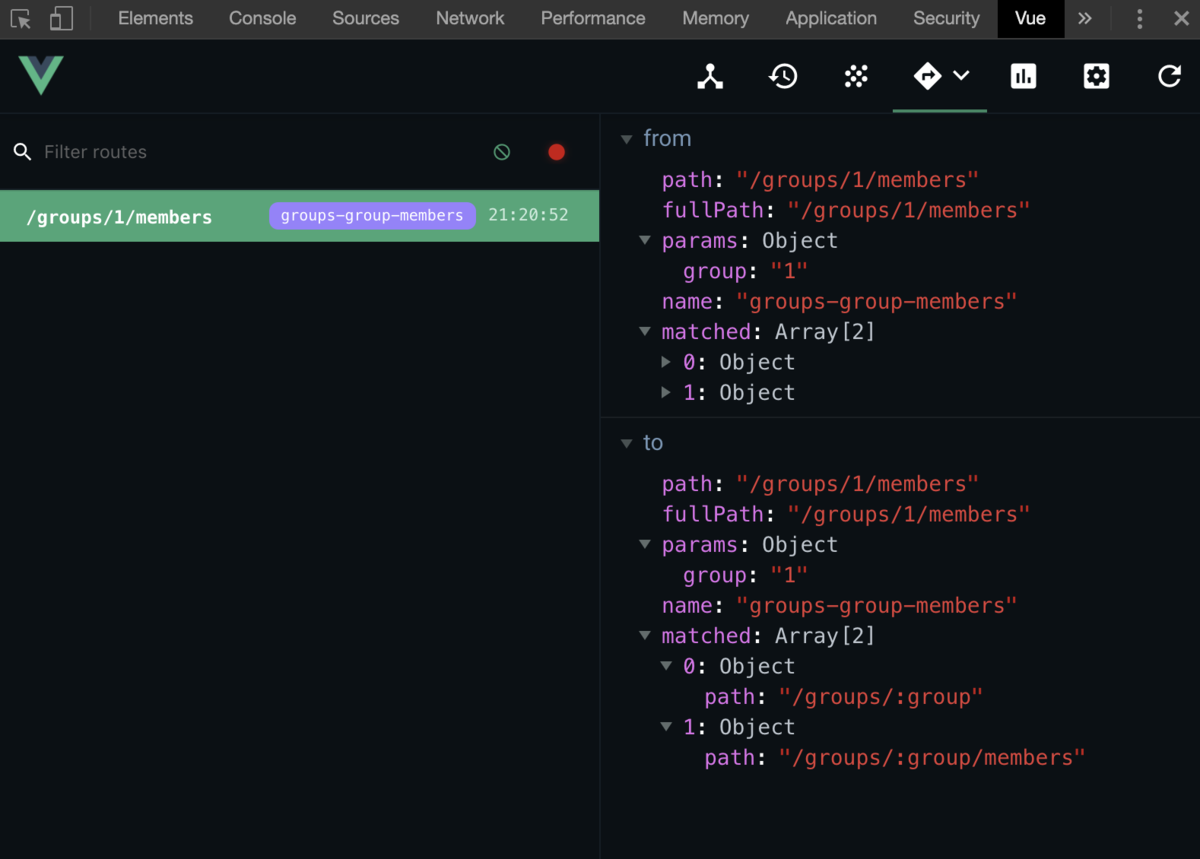Image resolution: width=1200 pixels, height=859 pixels.
Task: Clear routes with the green ban icon
Action: (502, 152)
